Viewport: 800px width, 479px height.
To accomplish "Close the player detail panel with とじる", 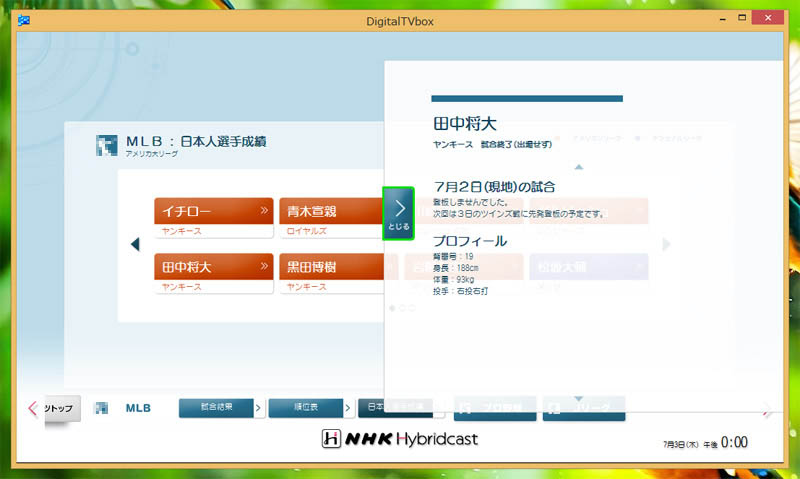I will pyautogui.click(x=398, y=214).
